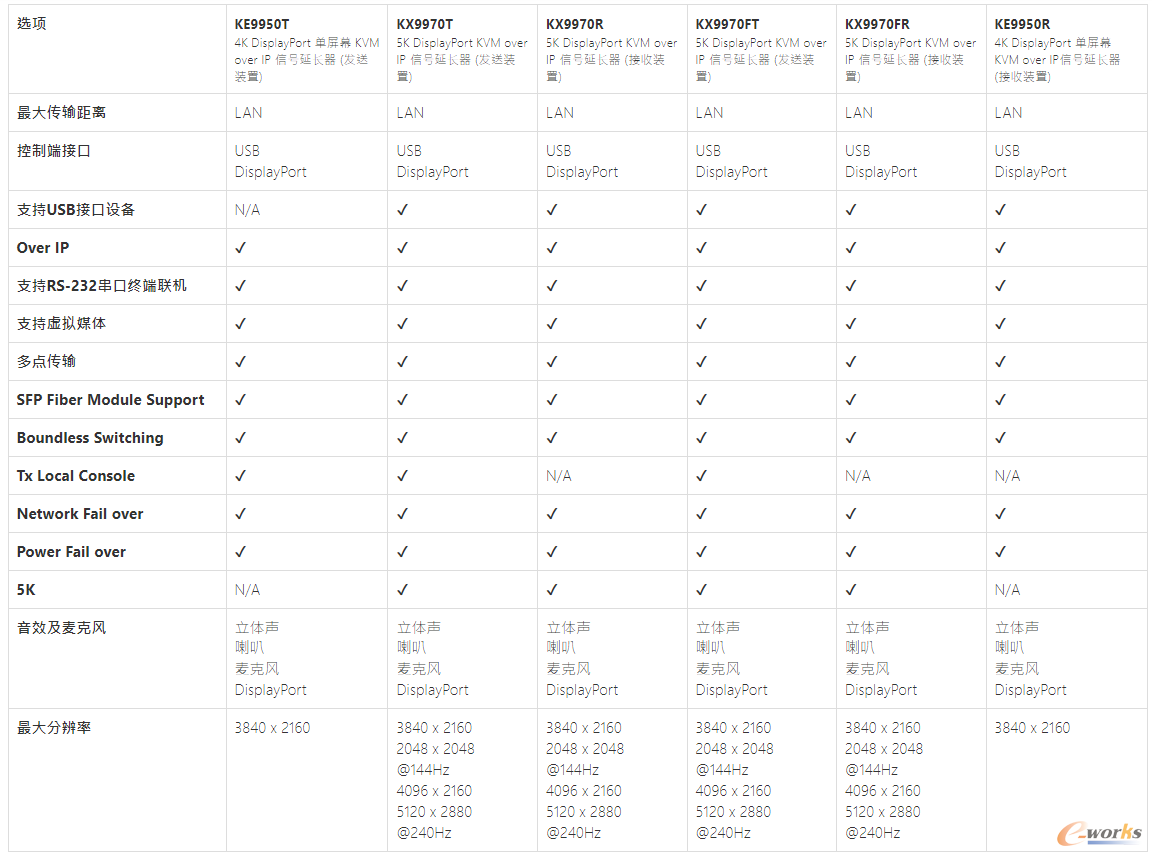
Task: Click KX9970FT checkmark in Network Fail over row
Action: (x=702, y=514)
